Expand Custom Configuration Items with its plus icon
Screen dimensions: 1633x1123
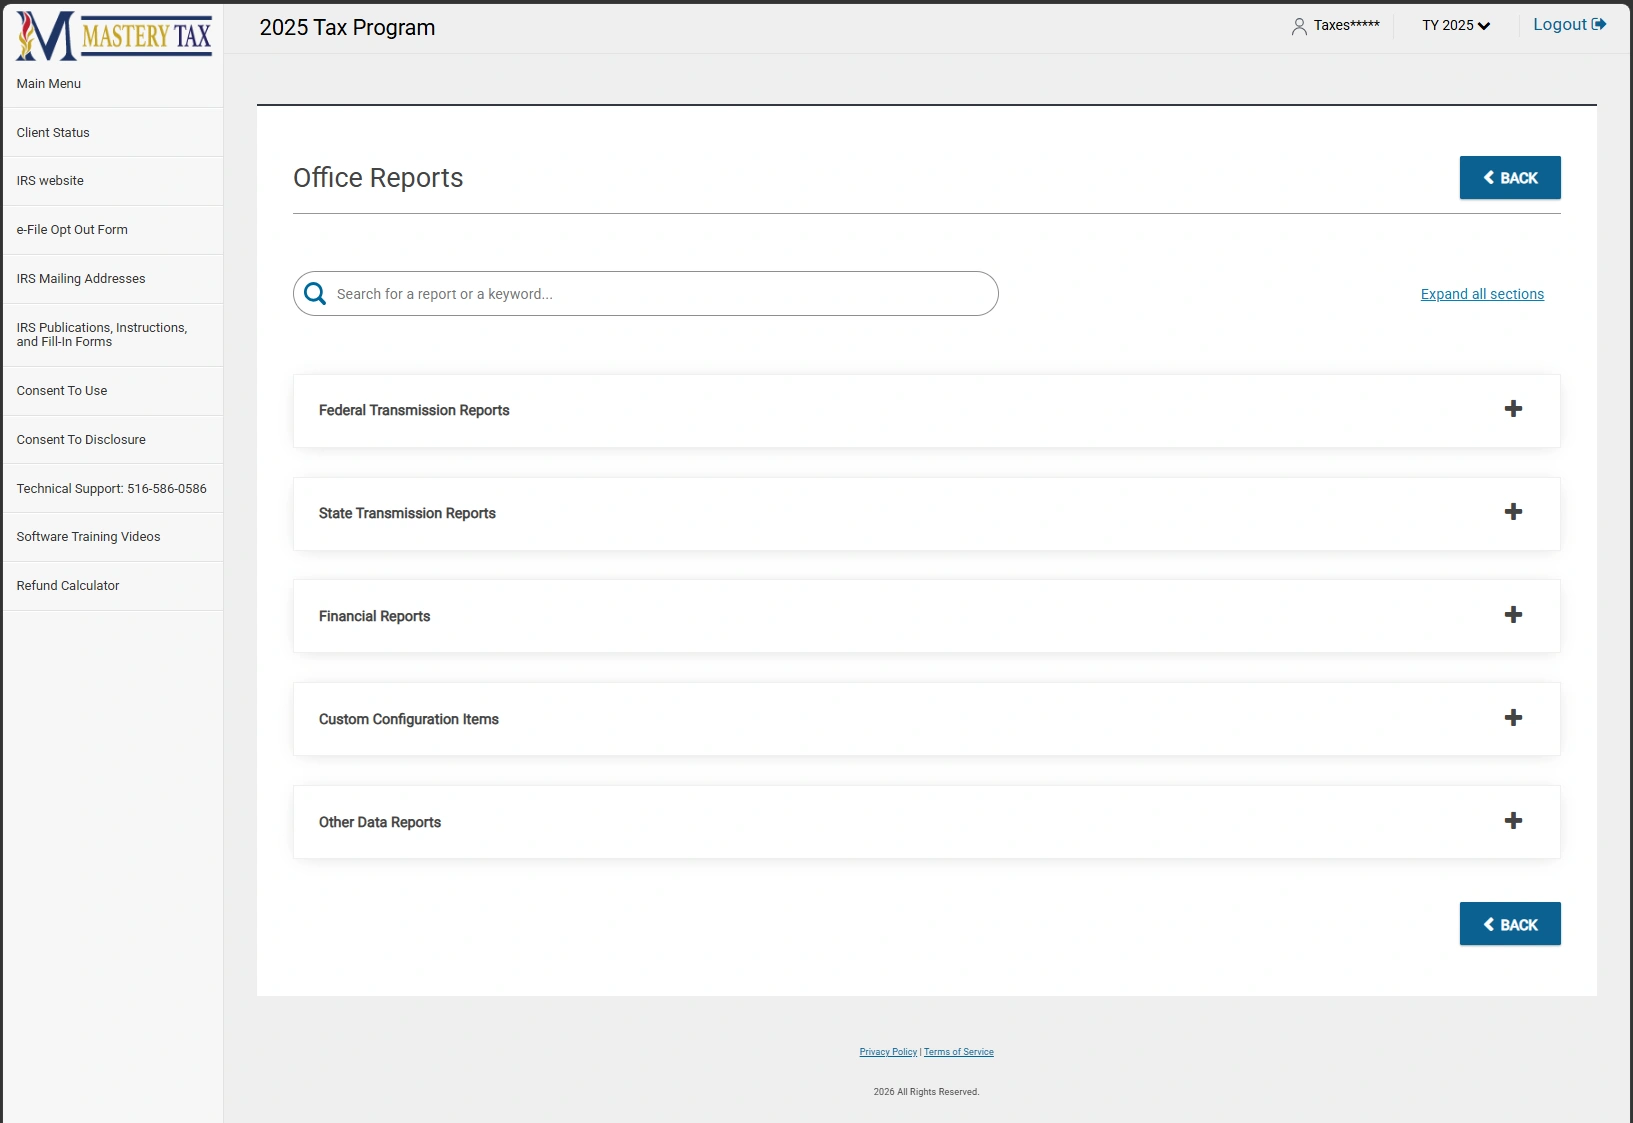(x=1513, y=718)
